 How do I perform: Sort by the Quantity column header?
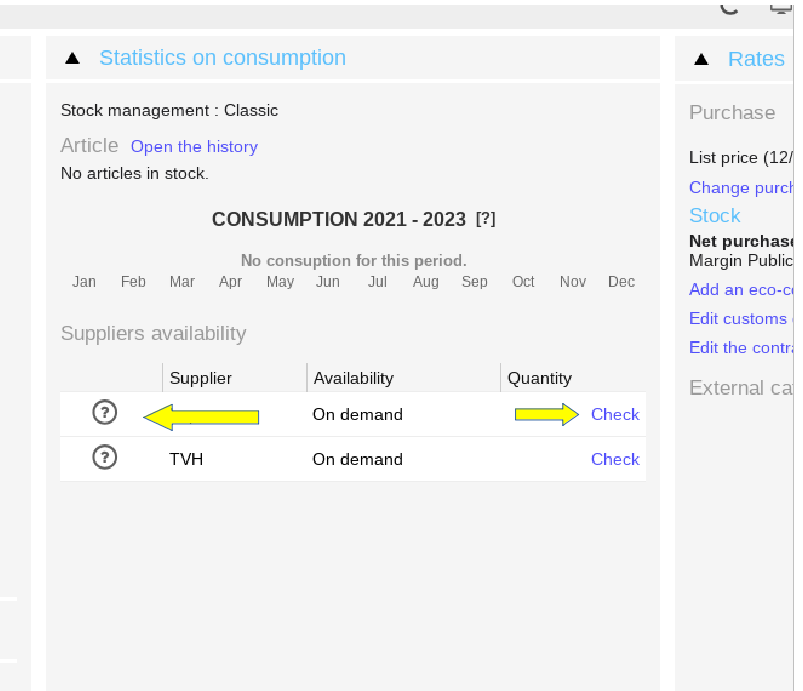pyautogui.click(x=539, y=379)
